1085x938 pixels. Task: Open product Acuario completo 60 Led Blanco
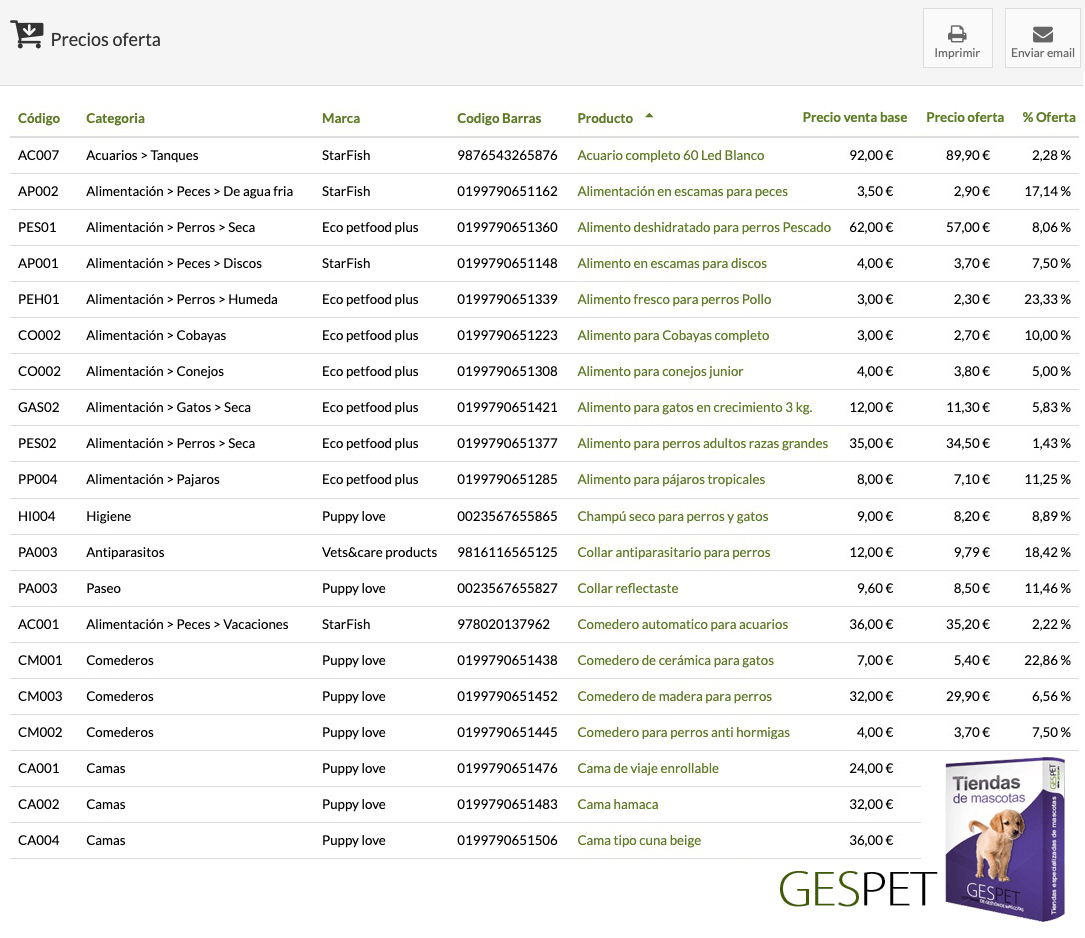tap(670, 155)
